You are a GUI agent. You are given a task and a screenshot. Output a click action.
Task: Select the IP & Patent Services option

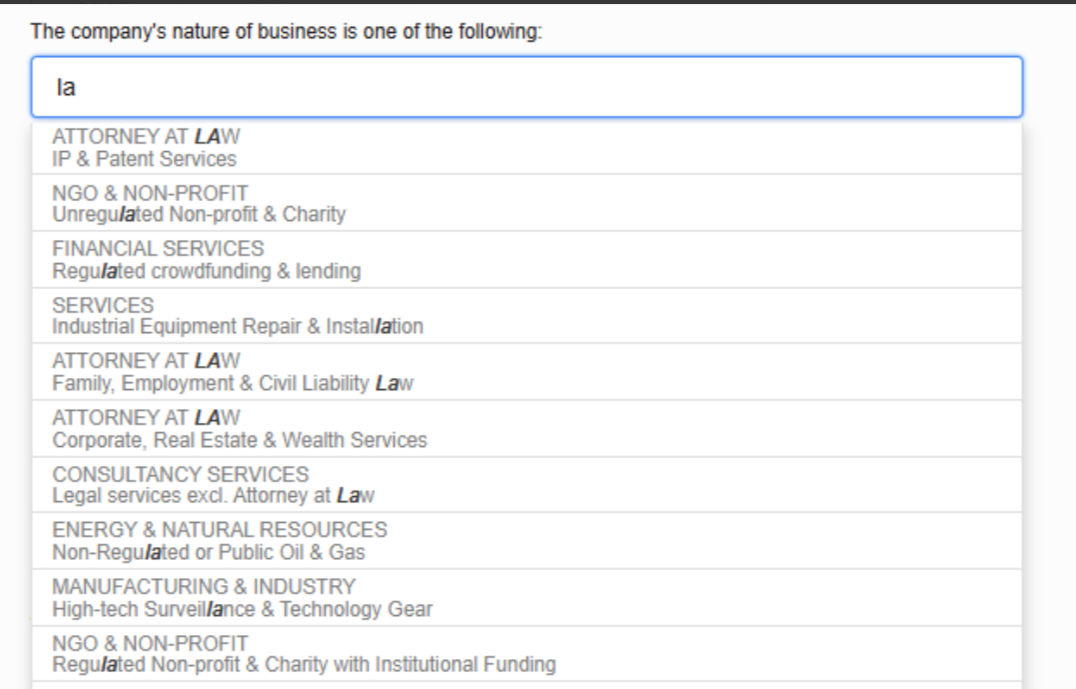pos(145,159)
